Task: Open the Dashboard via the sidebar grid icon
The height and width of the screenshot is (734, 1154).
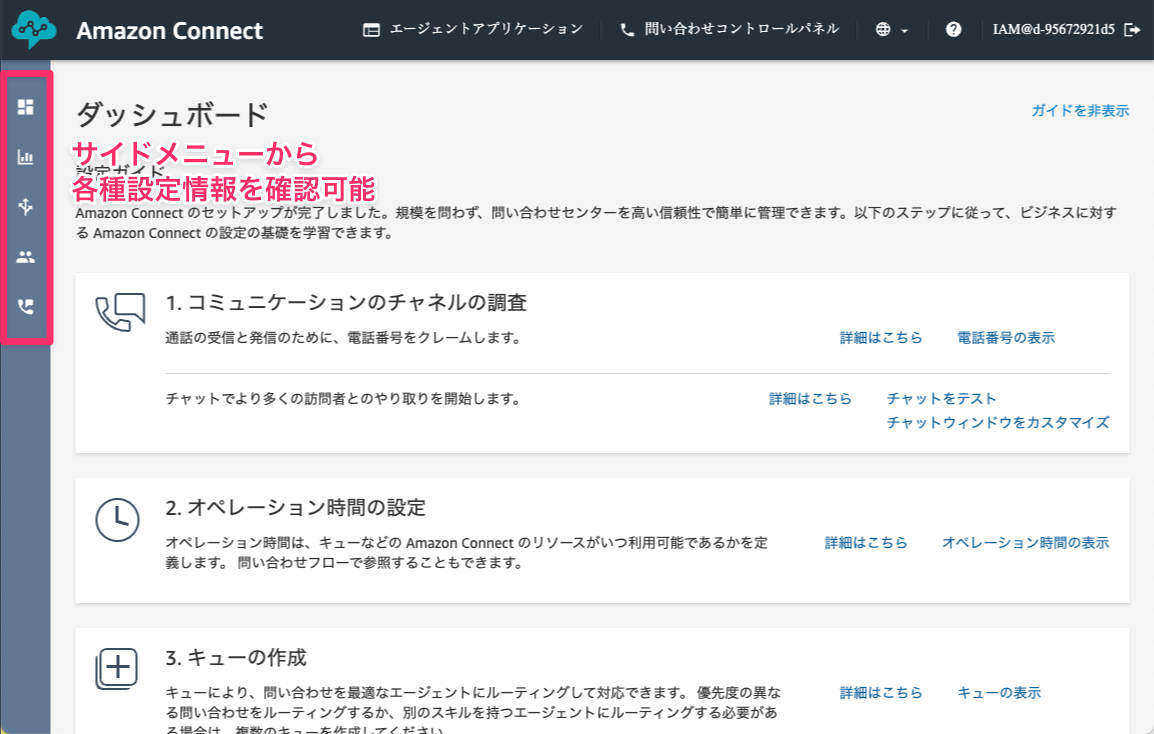Action: click(x=25, y=107)
